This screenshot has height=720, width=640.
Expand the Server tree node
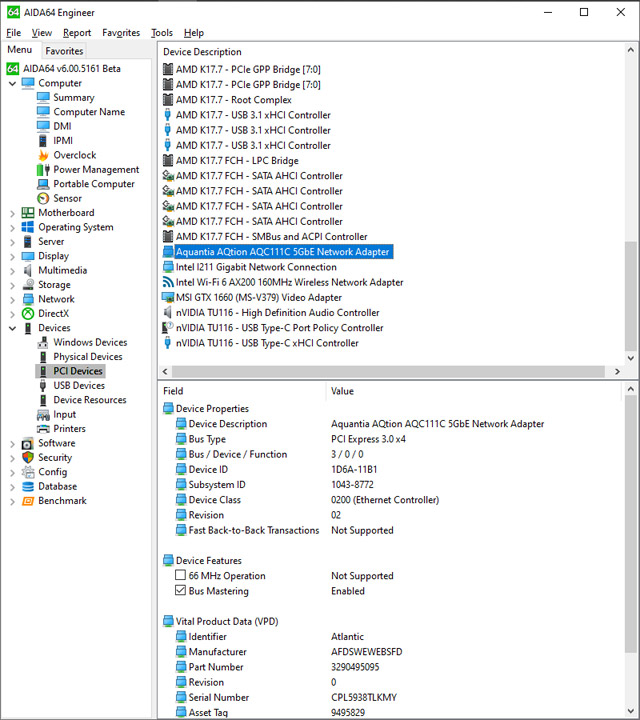tap(12, 242)
